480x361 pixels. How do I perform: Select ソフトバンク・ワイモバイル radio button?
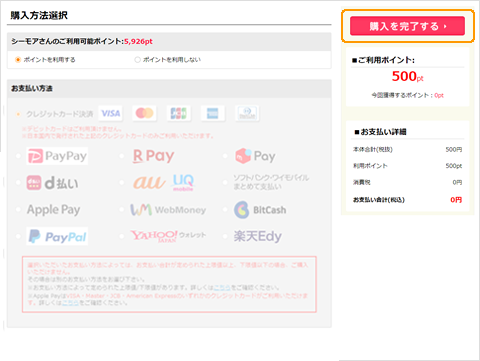[225, 183]
